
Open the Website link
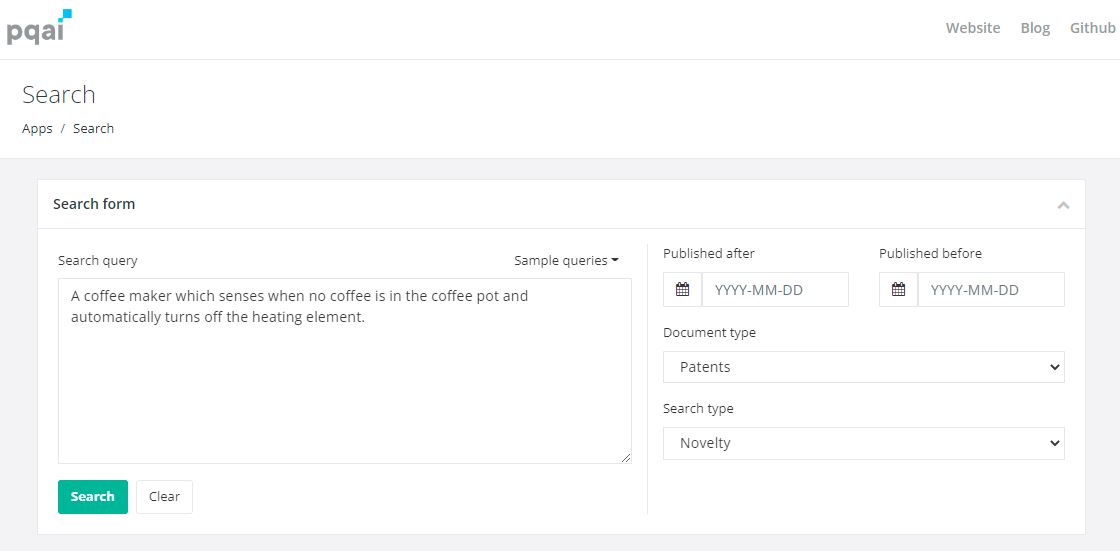coord(973,28)
